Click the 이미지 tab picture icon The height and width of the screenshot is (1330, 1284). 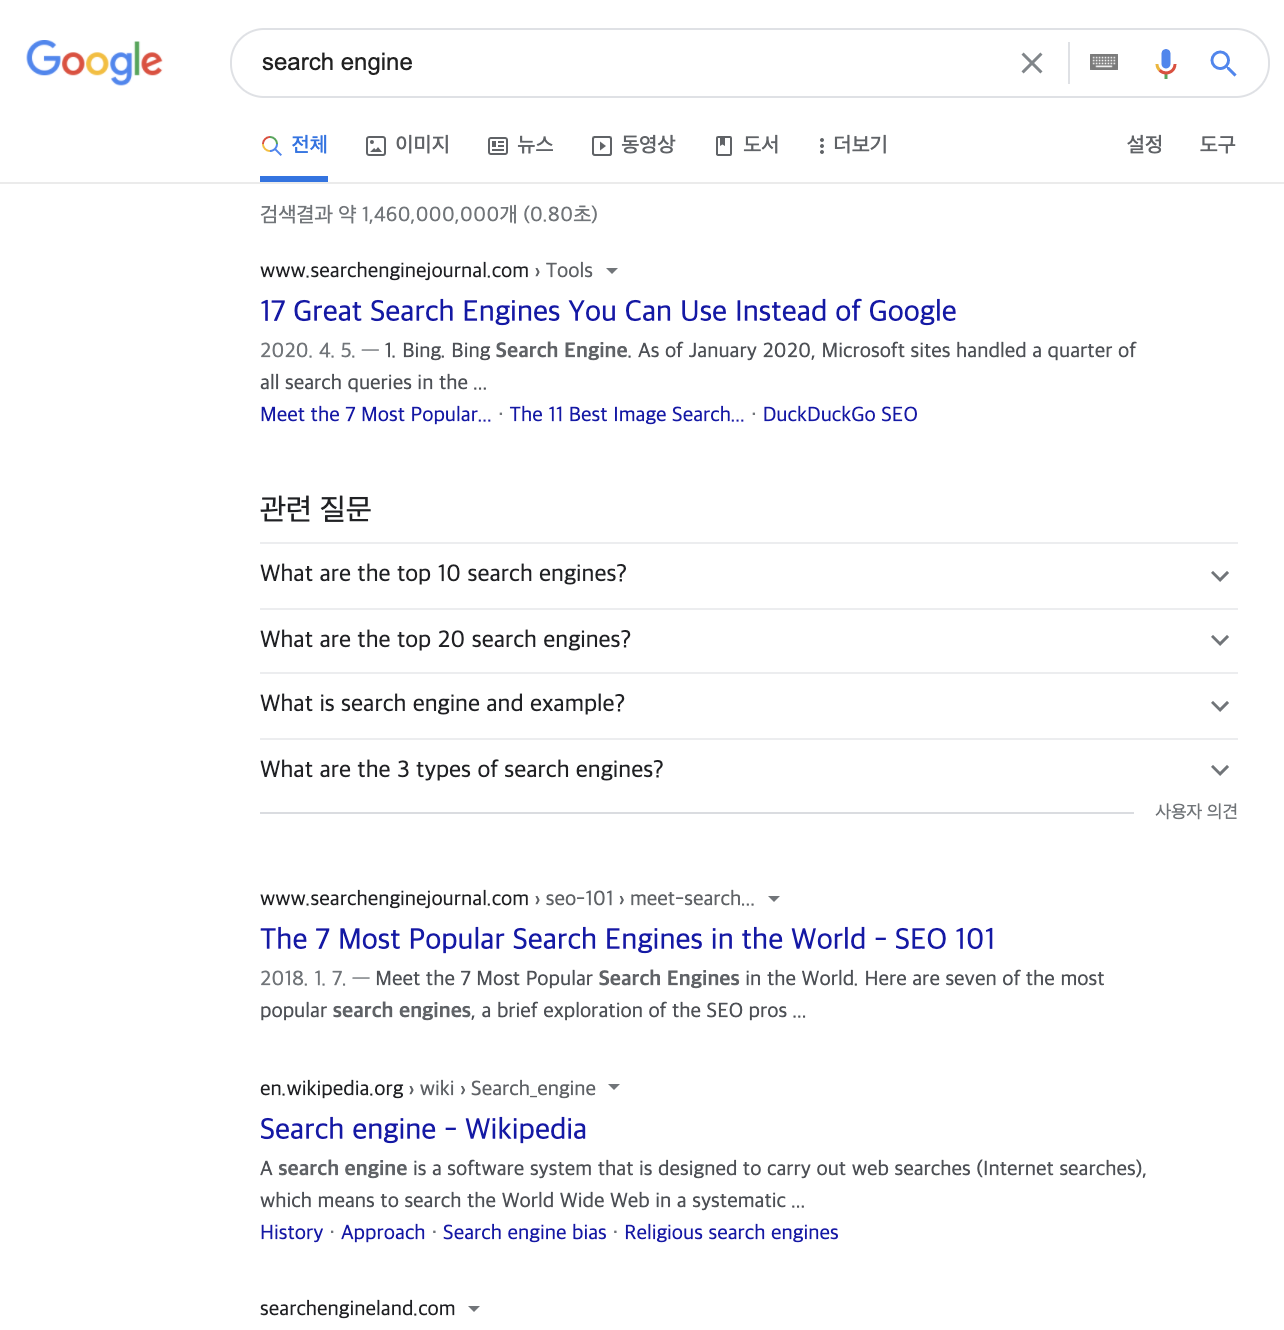pos(376,146)
